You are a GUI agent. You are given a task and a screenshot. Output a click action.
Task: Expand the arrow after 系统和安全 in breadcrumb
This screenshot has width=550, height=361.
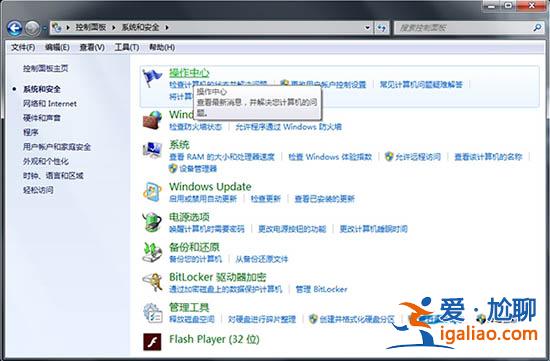167,27
